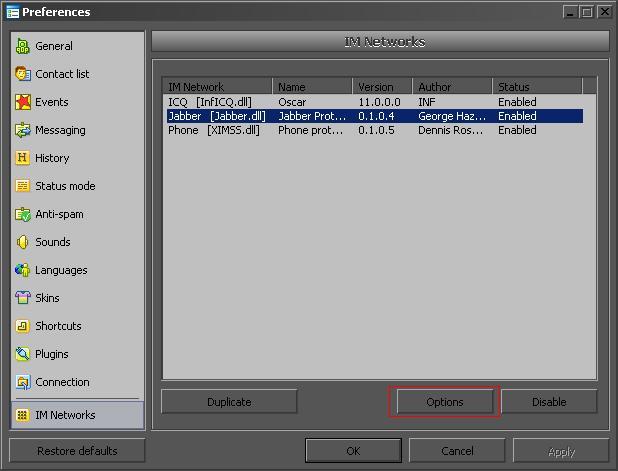
Task: Click the INF author cell
Action: tap(427, 102)
